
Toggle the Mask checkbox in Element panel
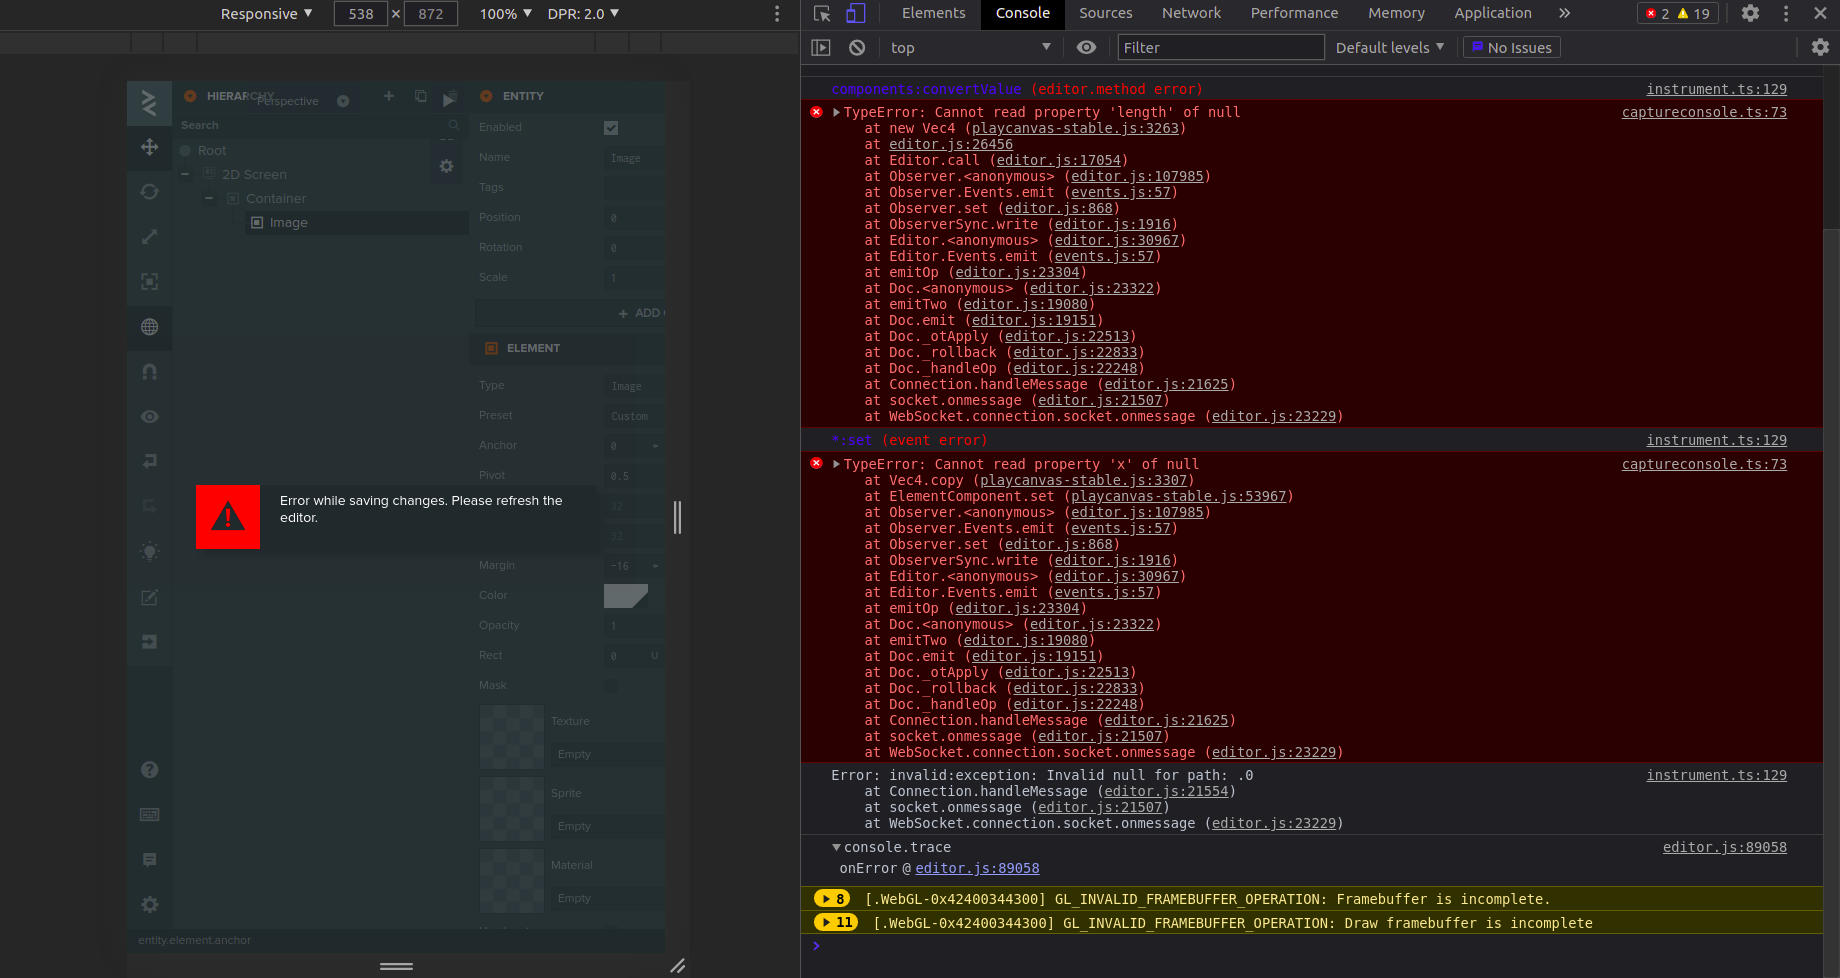[x=611, y=686]
